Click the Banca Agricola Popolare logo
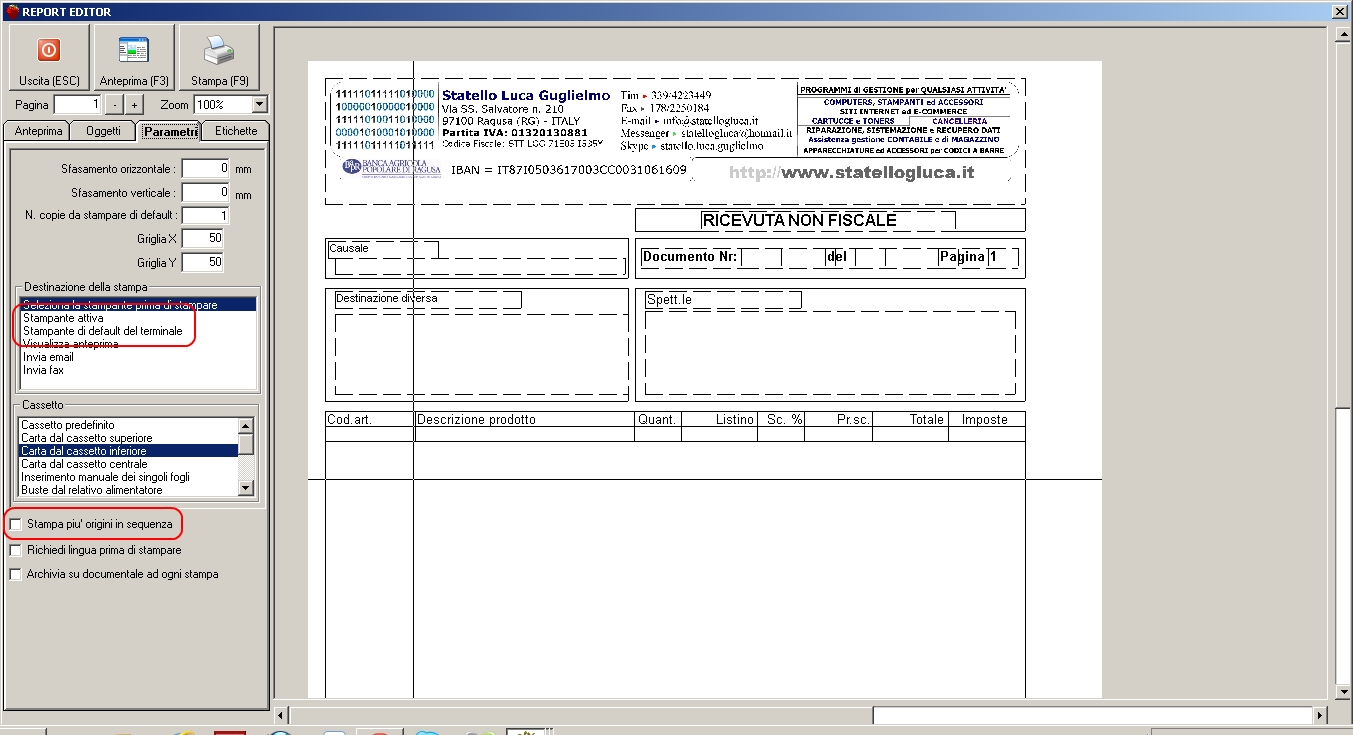The width and height of the screenshot is (1353, 735). 389,167
